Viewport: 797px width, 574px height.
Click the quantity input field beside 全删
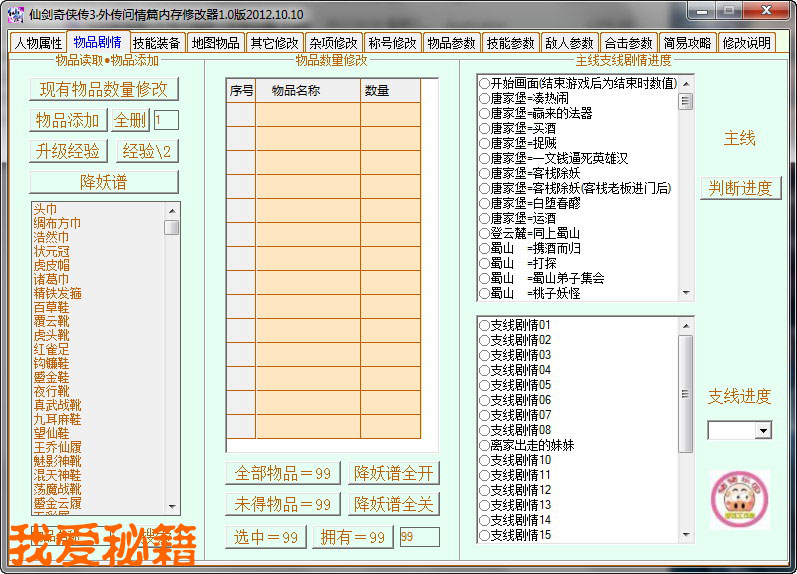[x=166, y=120]
